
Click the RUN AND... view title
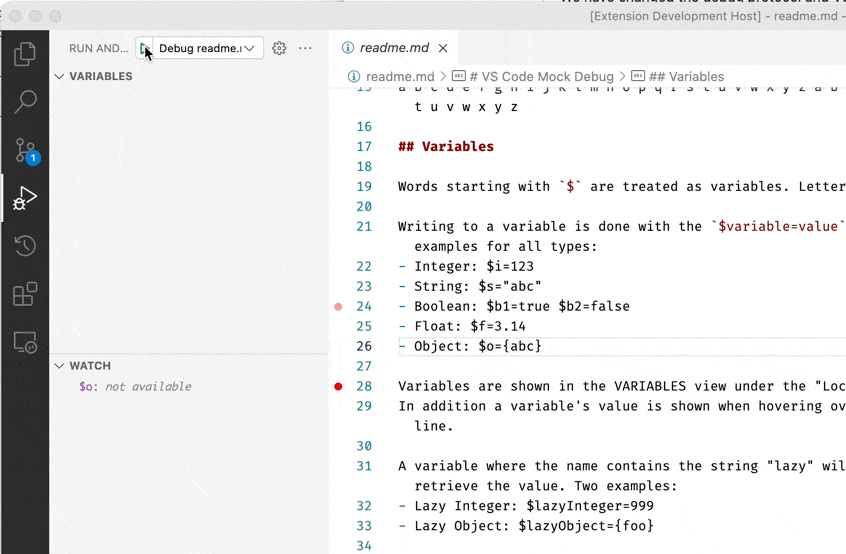pos(99,48)
